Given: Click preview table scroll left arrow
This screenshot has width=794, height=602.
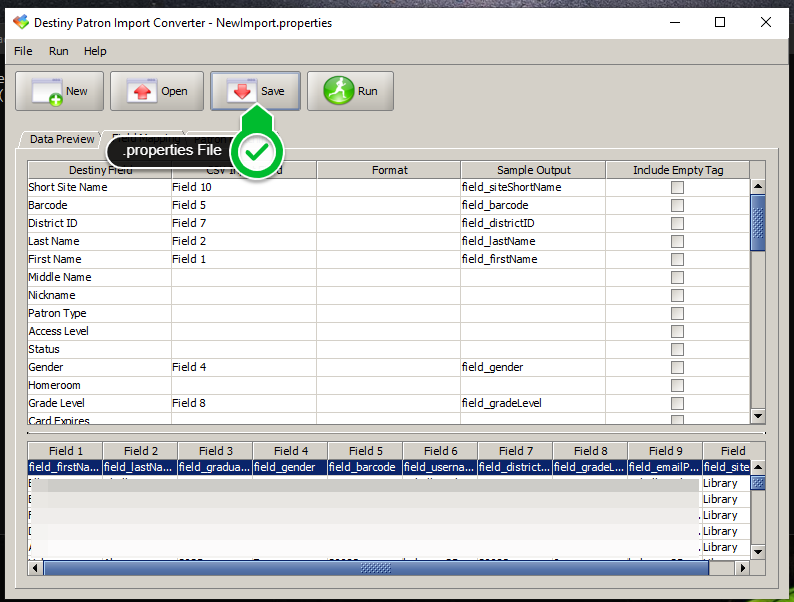Looking at the screenshot, I should (35, 568).
